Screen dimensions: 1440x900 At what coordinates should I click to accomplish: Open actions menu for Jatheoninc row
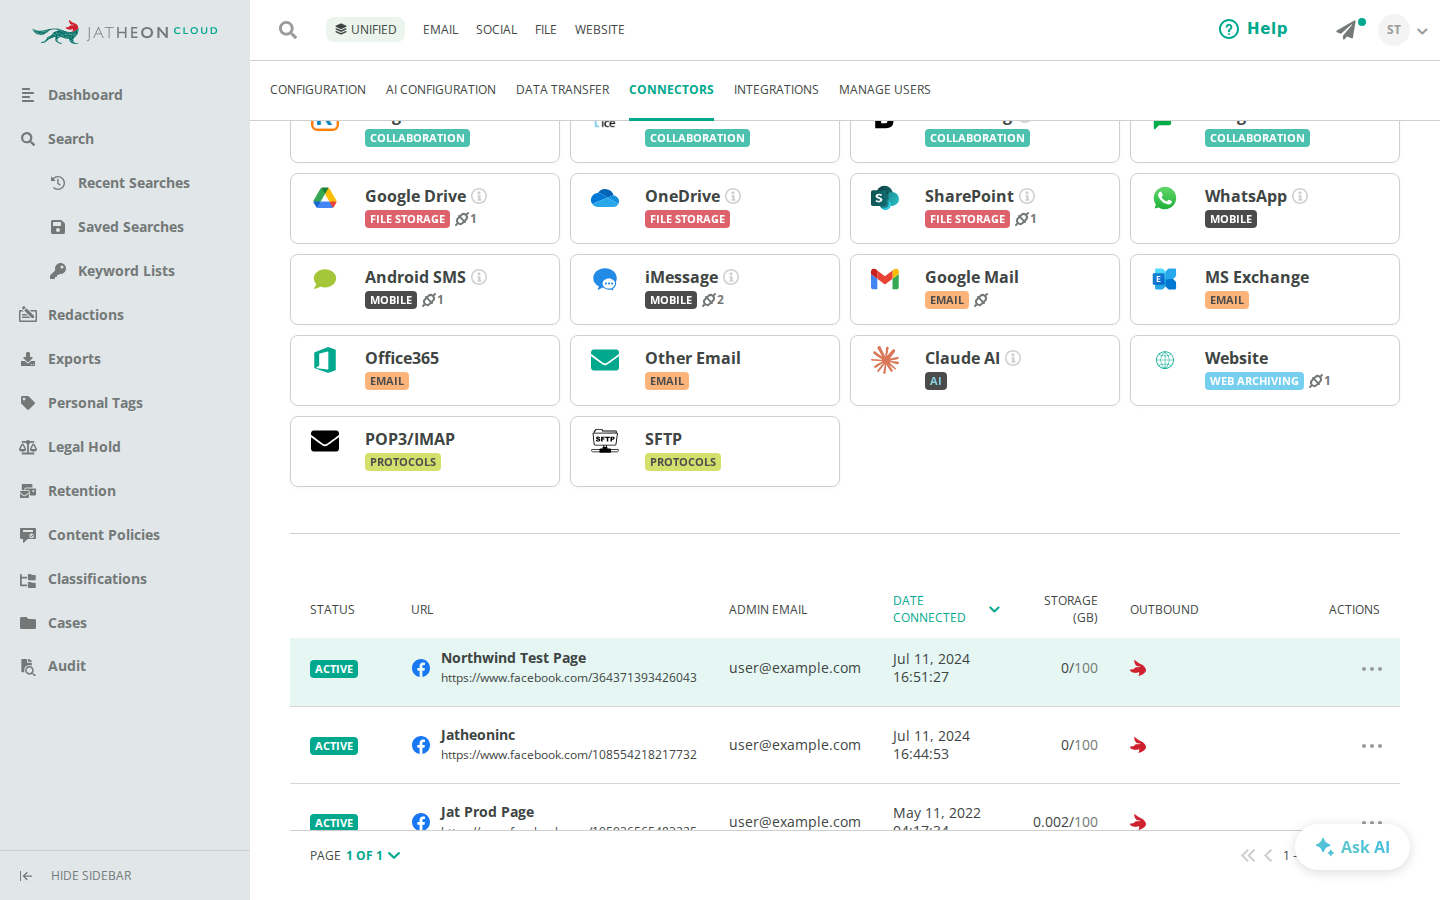coord(1372,746)
